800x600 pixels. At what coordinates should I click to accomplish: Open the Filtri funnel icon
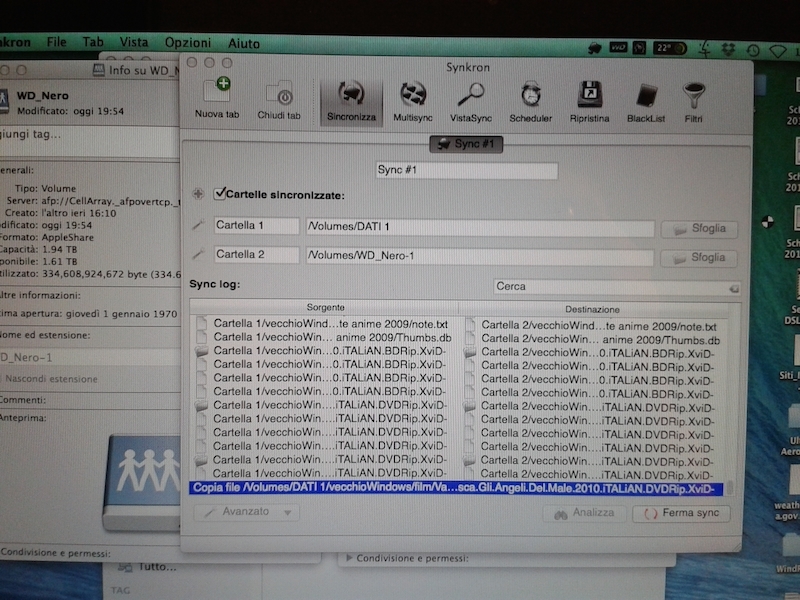point(693,103)
